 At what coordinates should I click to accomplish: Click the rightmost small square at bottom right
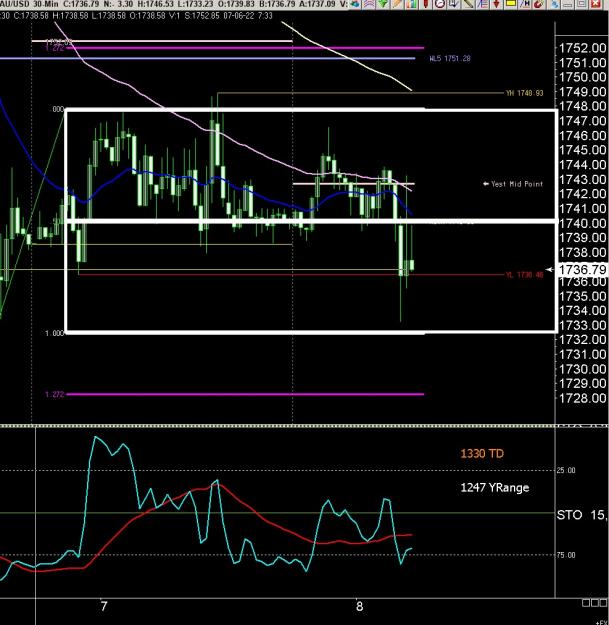click(602, 603)
